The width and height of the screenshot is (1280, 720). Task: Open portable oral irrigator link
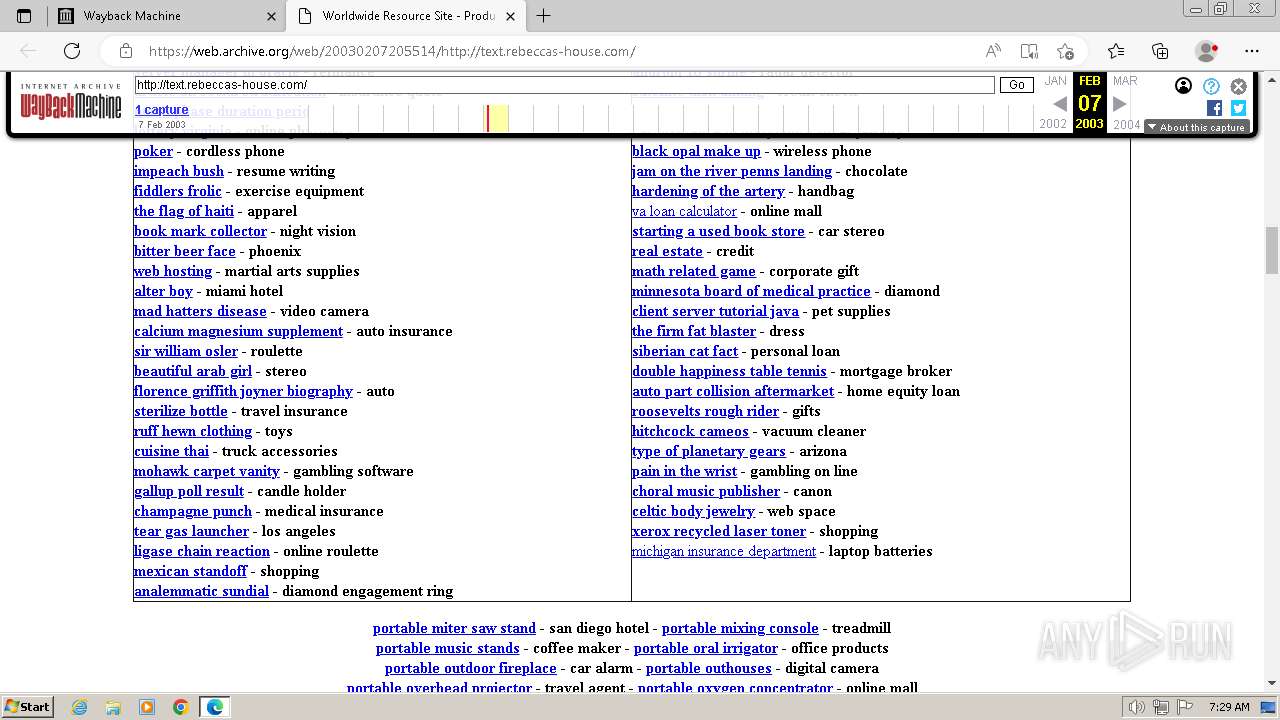(706, 648)
